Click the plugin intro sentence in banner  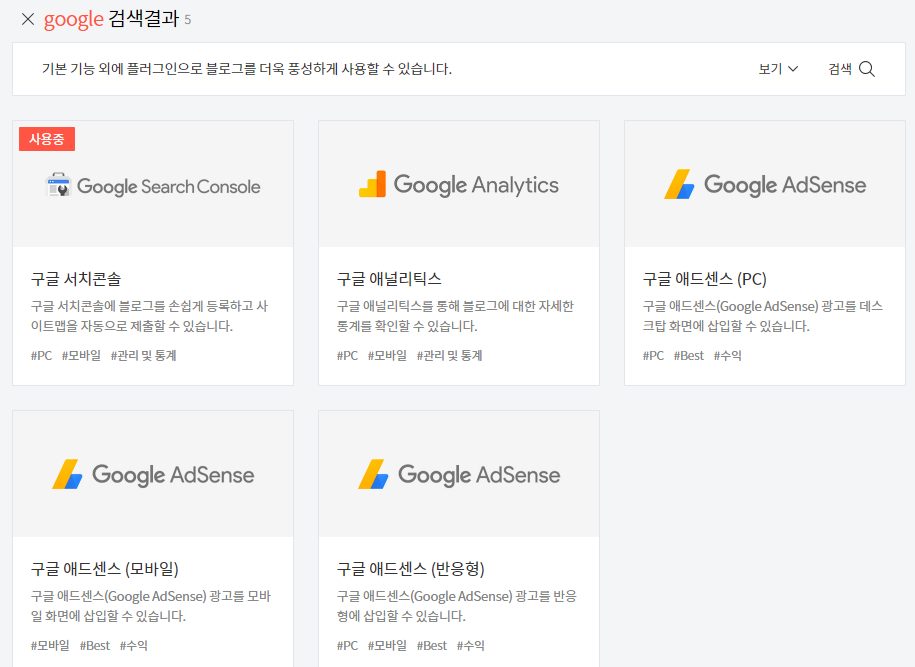click(x=247, y=69)
